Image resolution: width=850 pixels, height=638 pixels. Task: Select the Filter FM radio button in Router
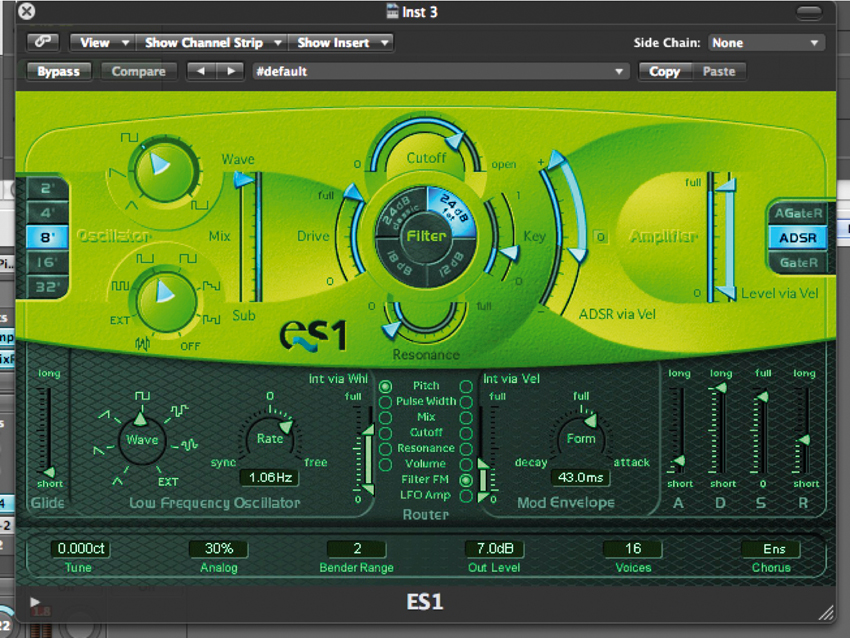click(x=466, y=480)
